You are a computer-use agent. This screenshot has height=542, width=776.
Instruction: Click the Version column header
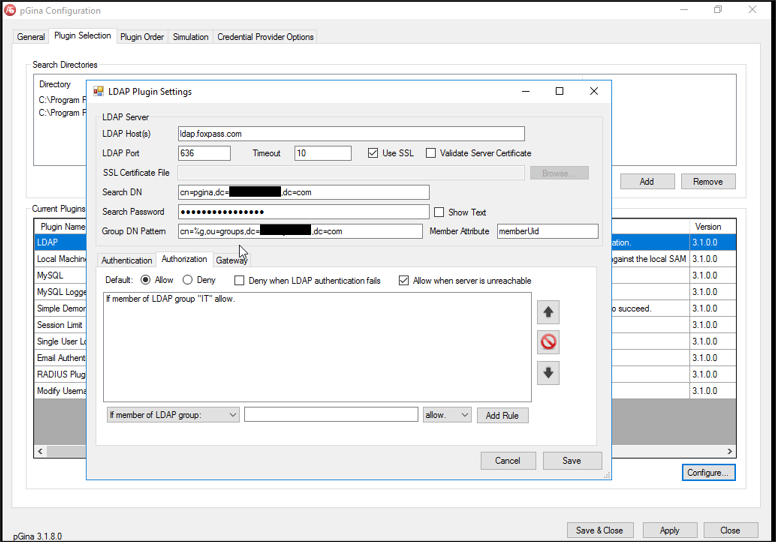click(x=712, y=227)
